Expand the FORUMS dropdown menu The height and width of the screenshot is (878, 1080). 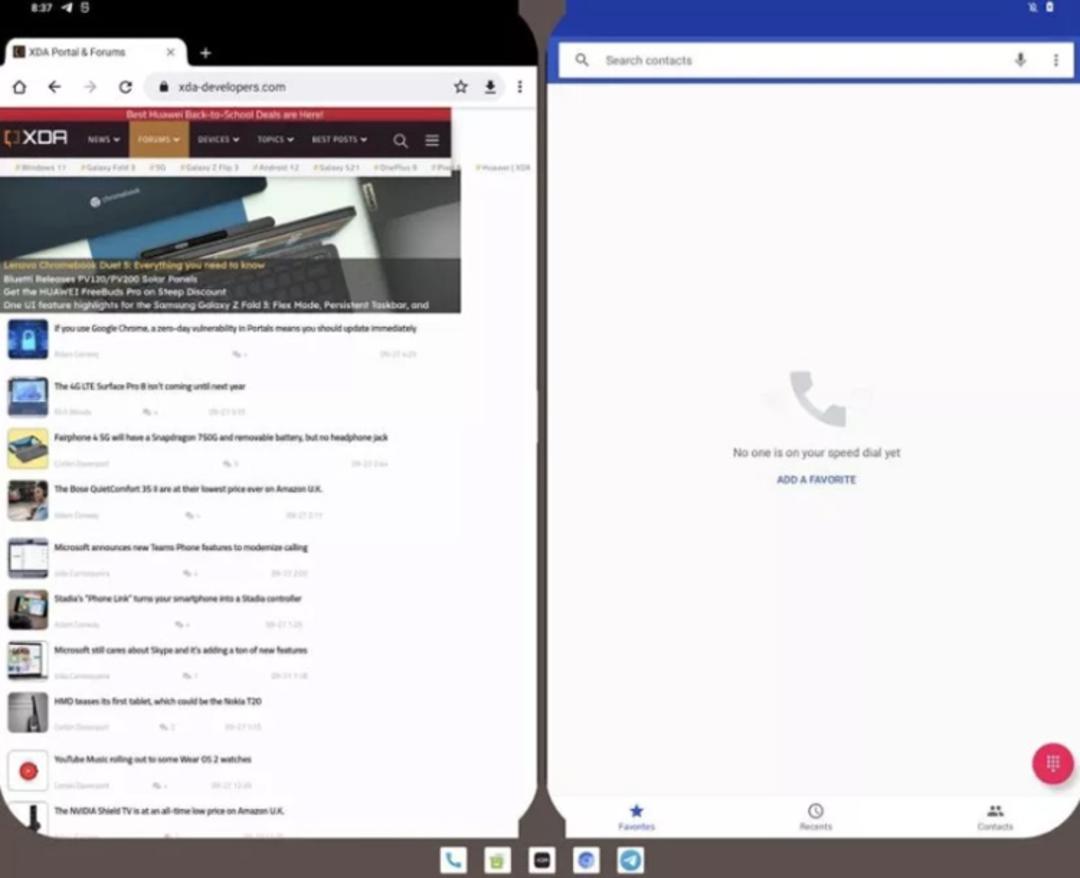159,140
